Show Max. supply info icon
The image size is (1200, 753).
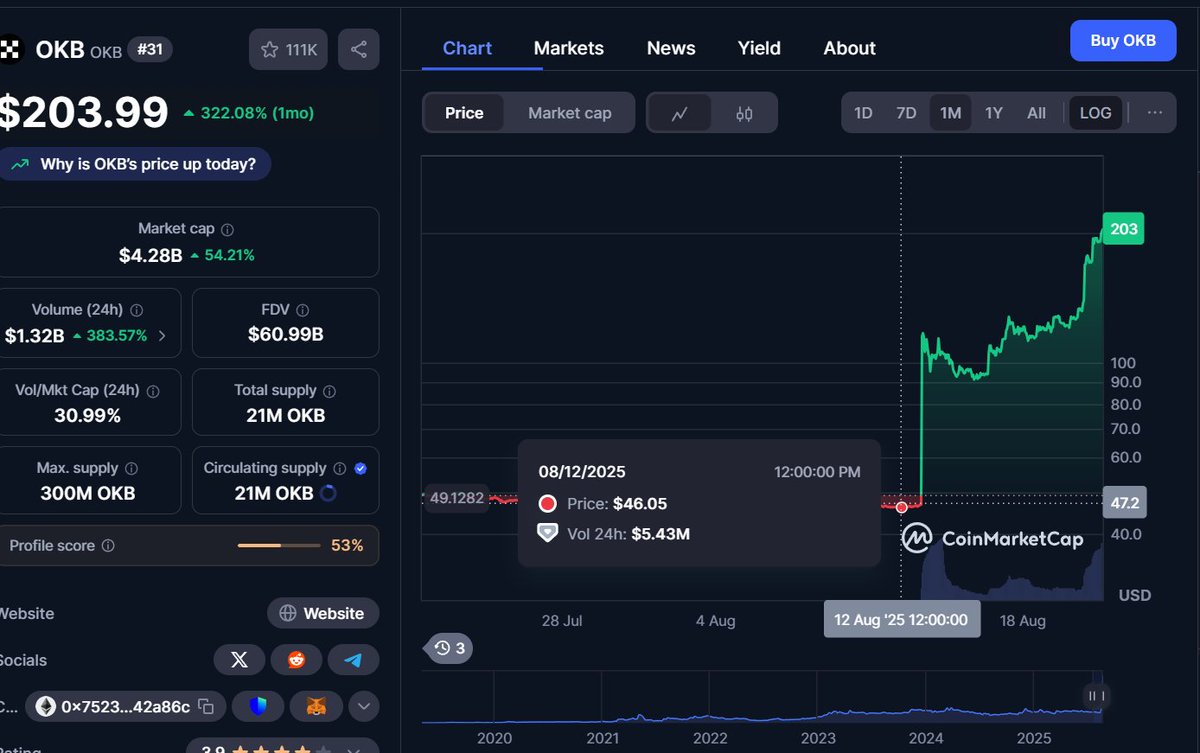coord(131,468)
